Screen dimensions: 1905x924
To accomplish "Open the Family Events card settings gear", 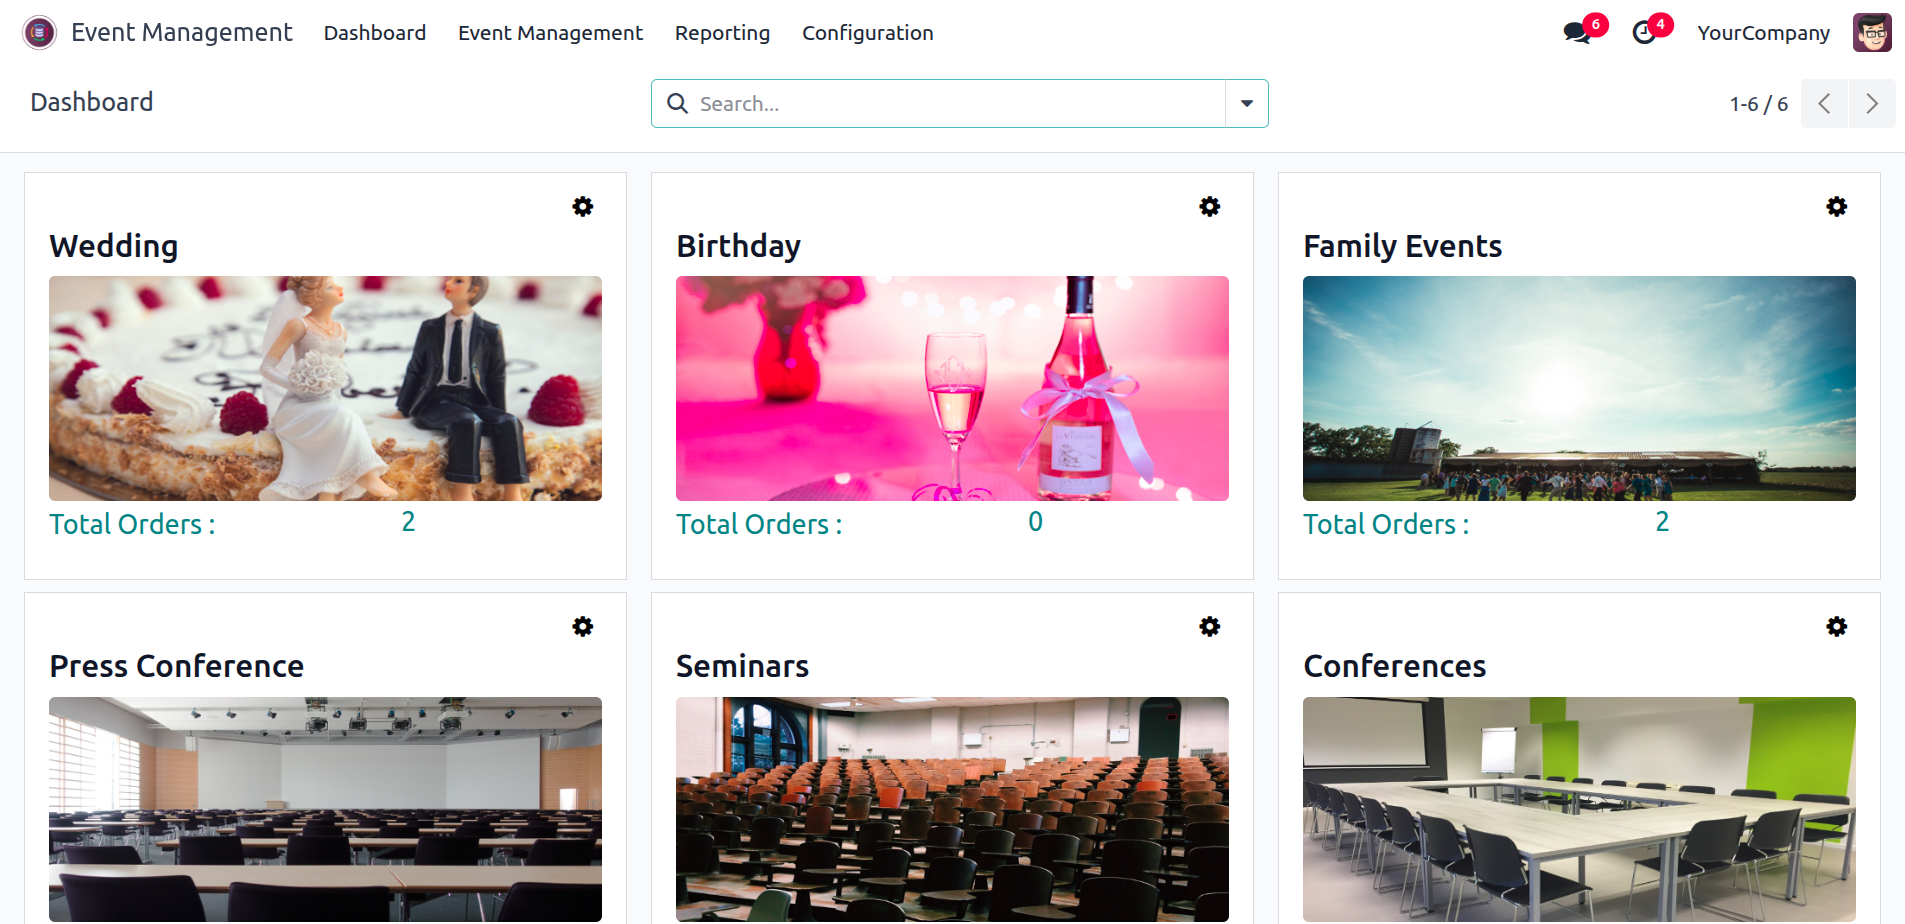I will pyautogui.click(x=1837, y=207).
